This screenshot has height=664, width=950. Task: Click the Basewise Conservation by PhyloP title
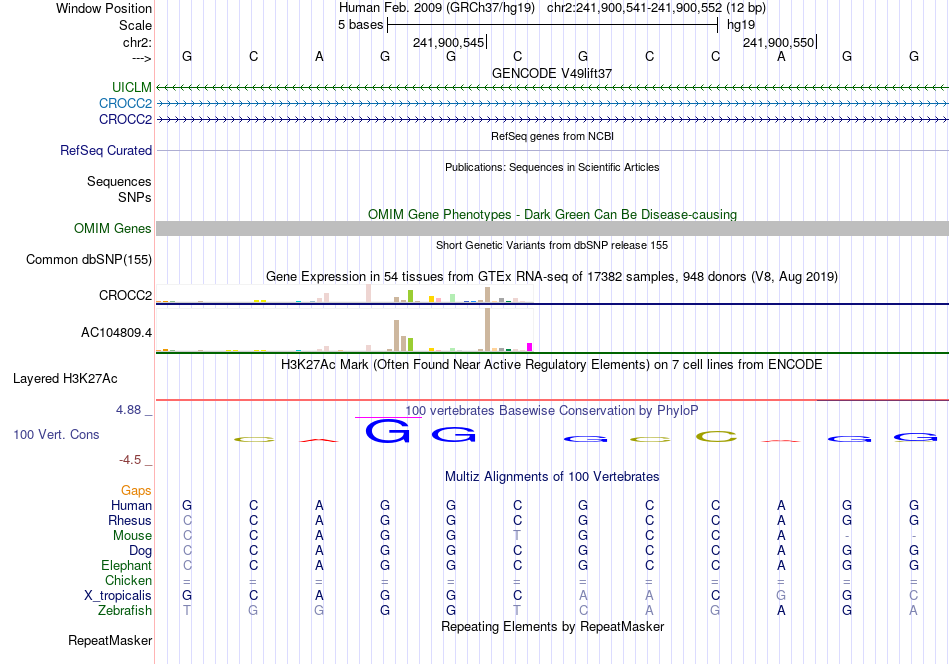point(552,411)
